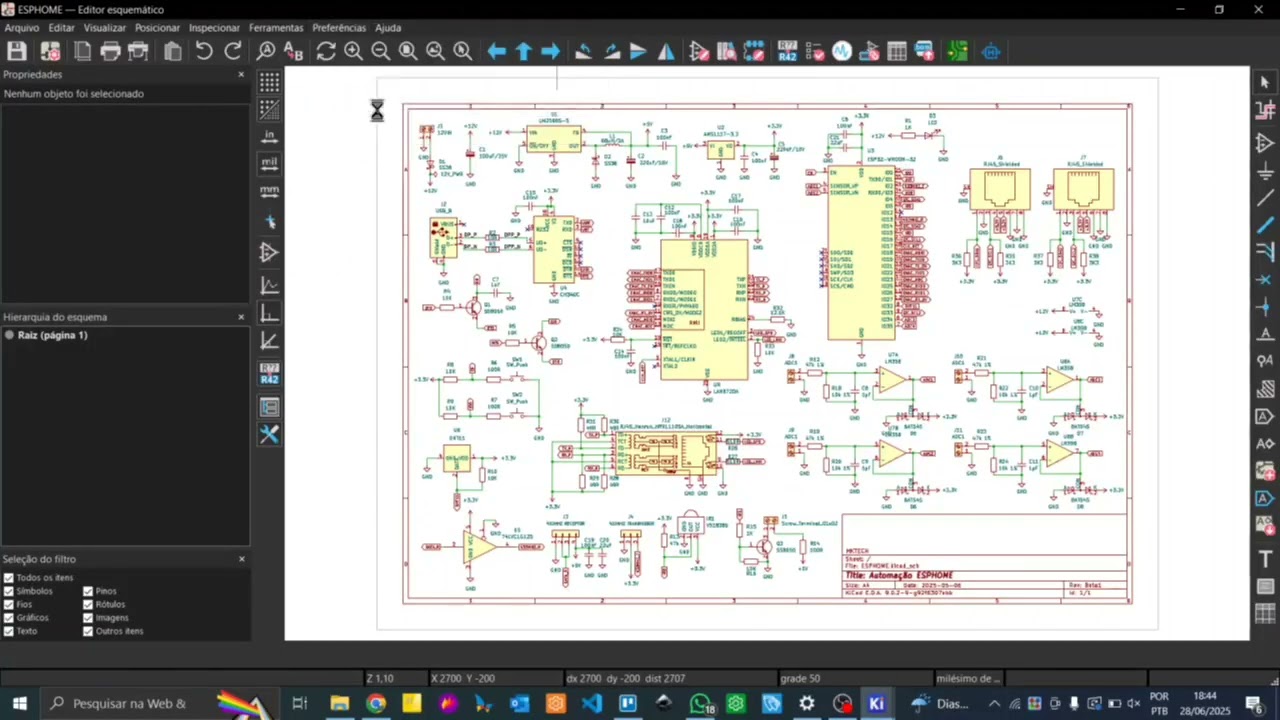Image resolution: width=1280 pixels, height=720 pixels.
Task: Select the No-Connect flag tool
Action: 1265,280
